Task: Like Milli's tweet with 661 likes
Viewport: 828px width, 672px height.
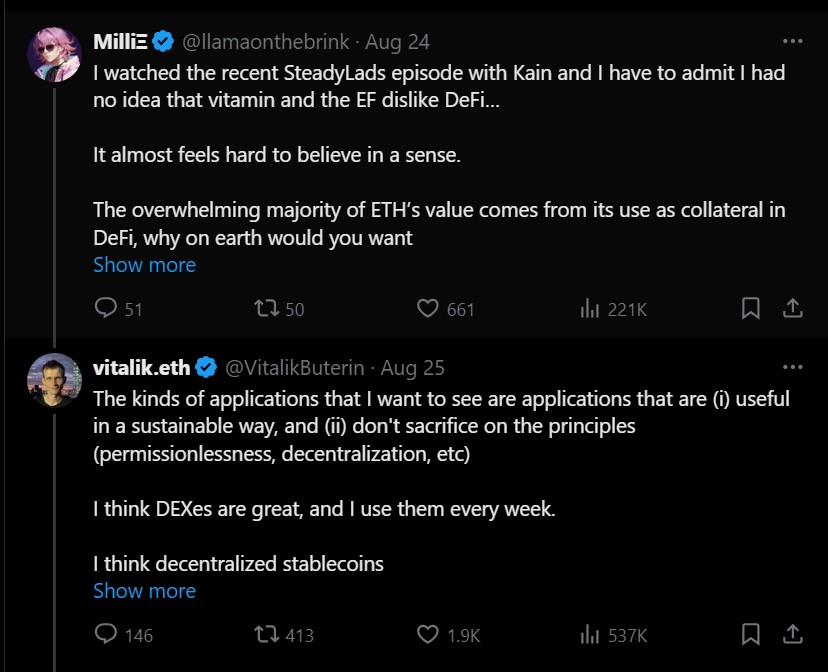Action: (x=429, y=309)
